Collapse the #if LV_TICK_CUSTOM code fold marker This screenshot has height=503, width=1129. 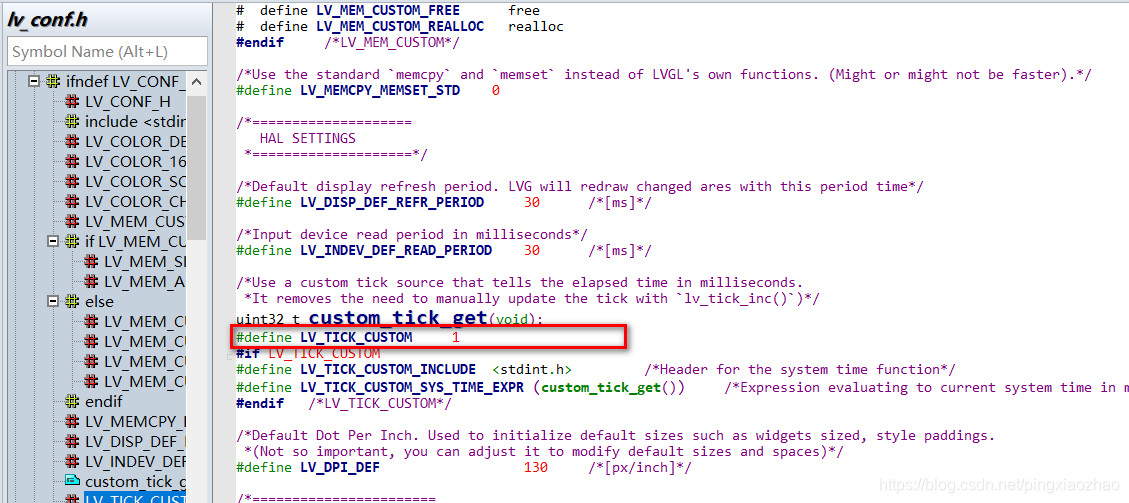(230, 355)
